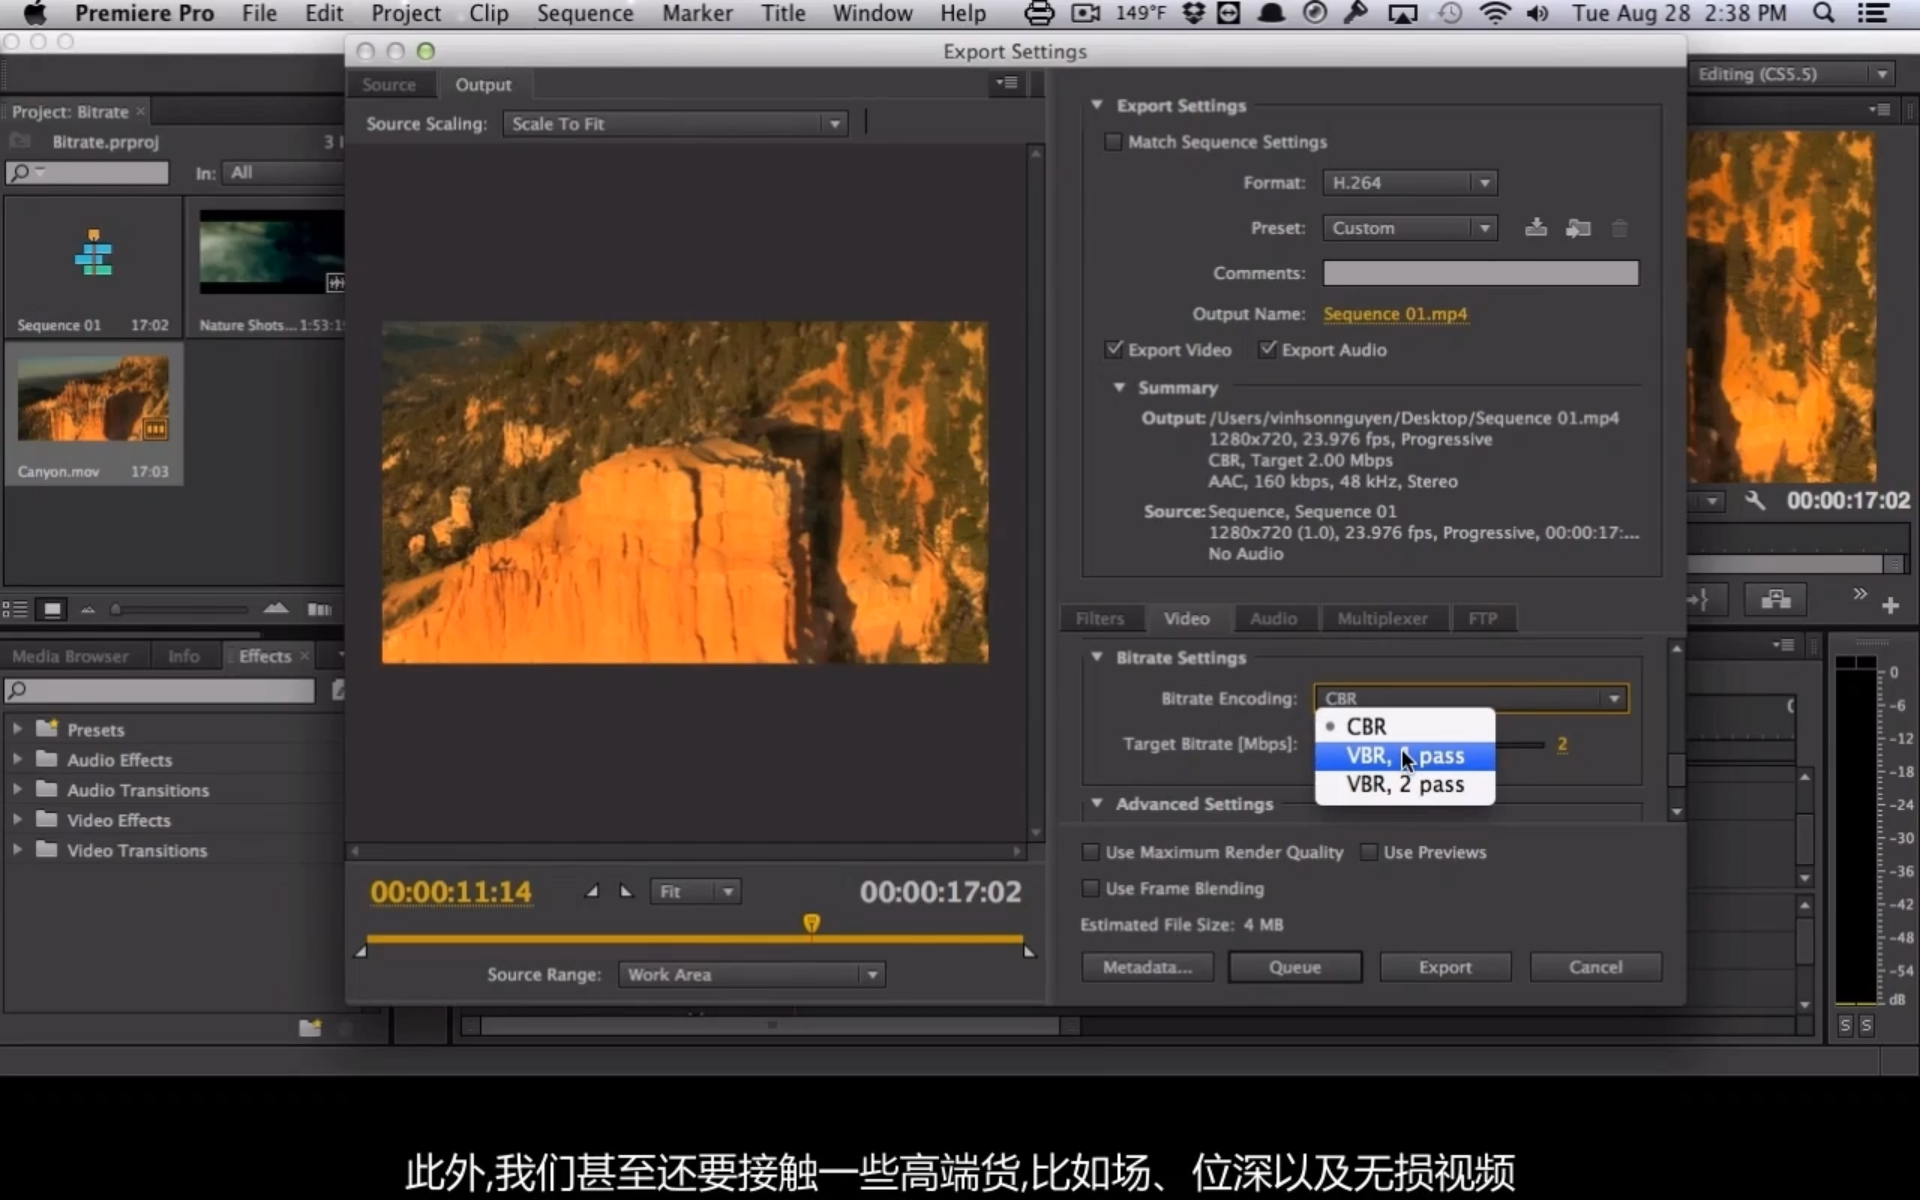Click the Save Preset icon
Viewport: 1920px width, 1200px height.
pos(1536,228)
